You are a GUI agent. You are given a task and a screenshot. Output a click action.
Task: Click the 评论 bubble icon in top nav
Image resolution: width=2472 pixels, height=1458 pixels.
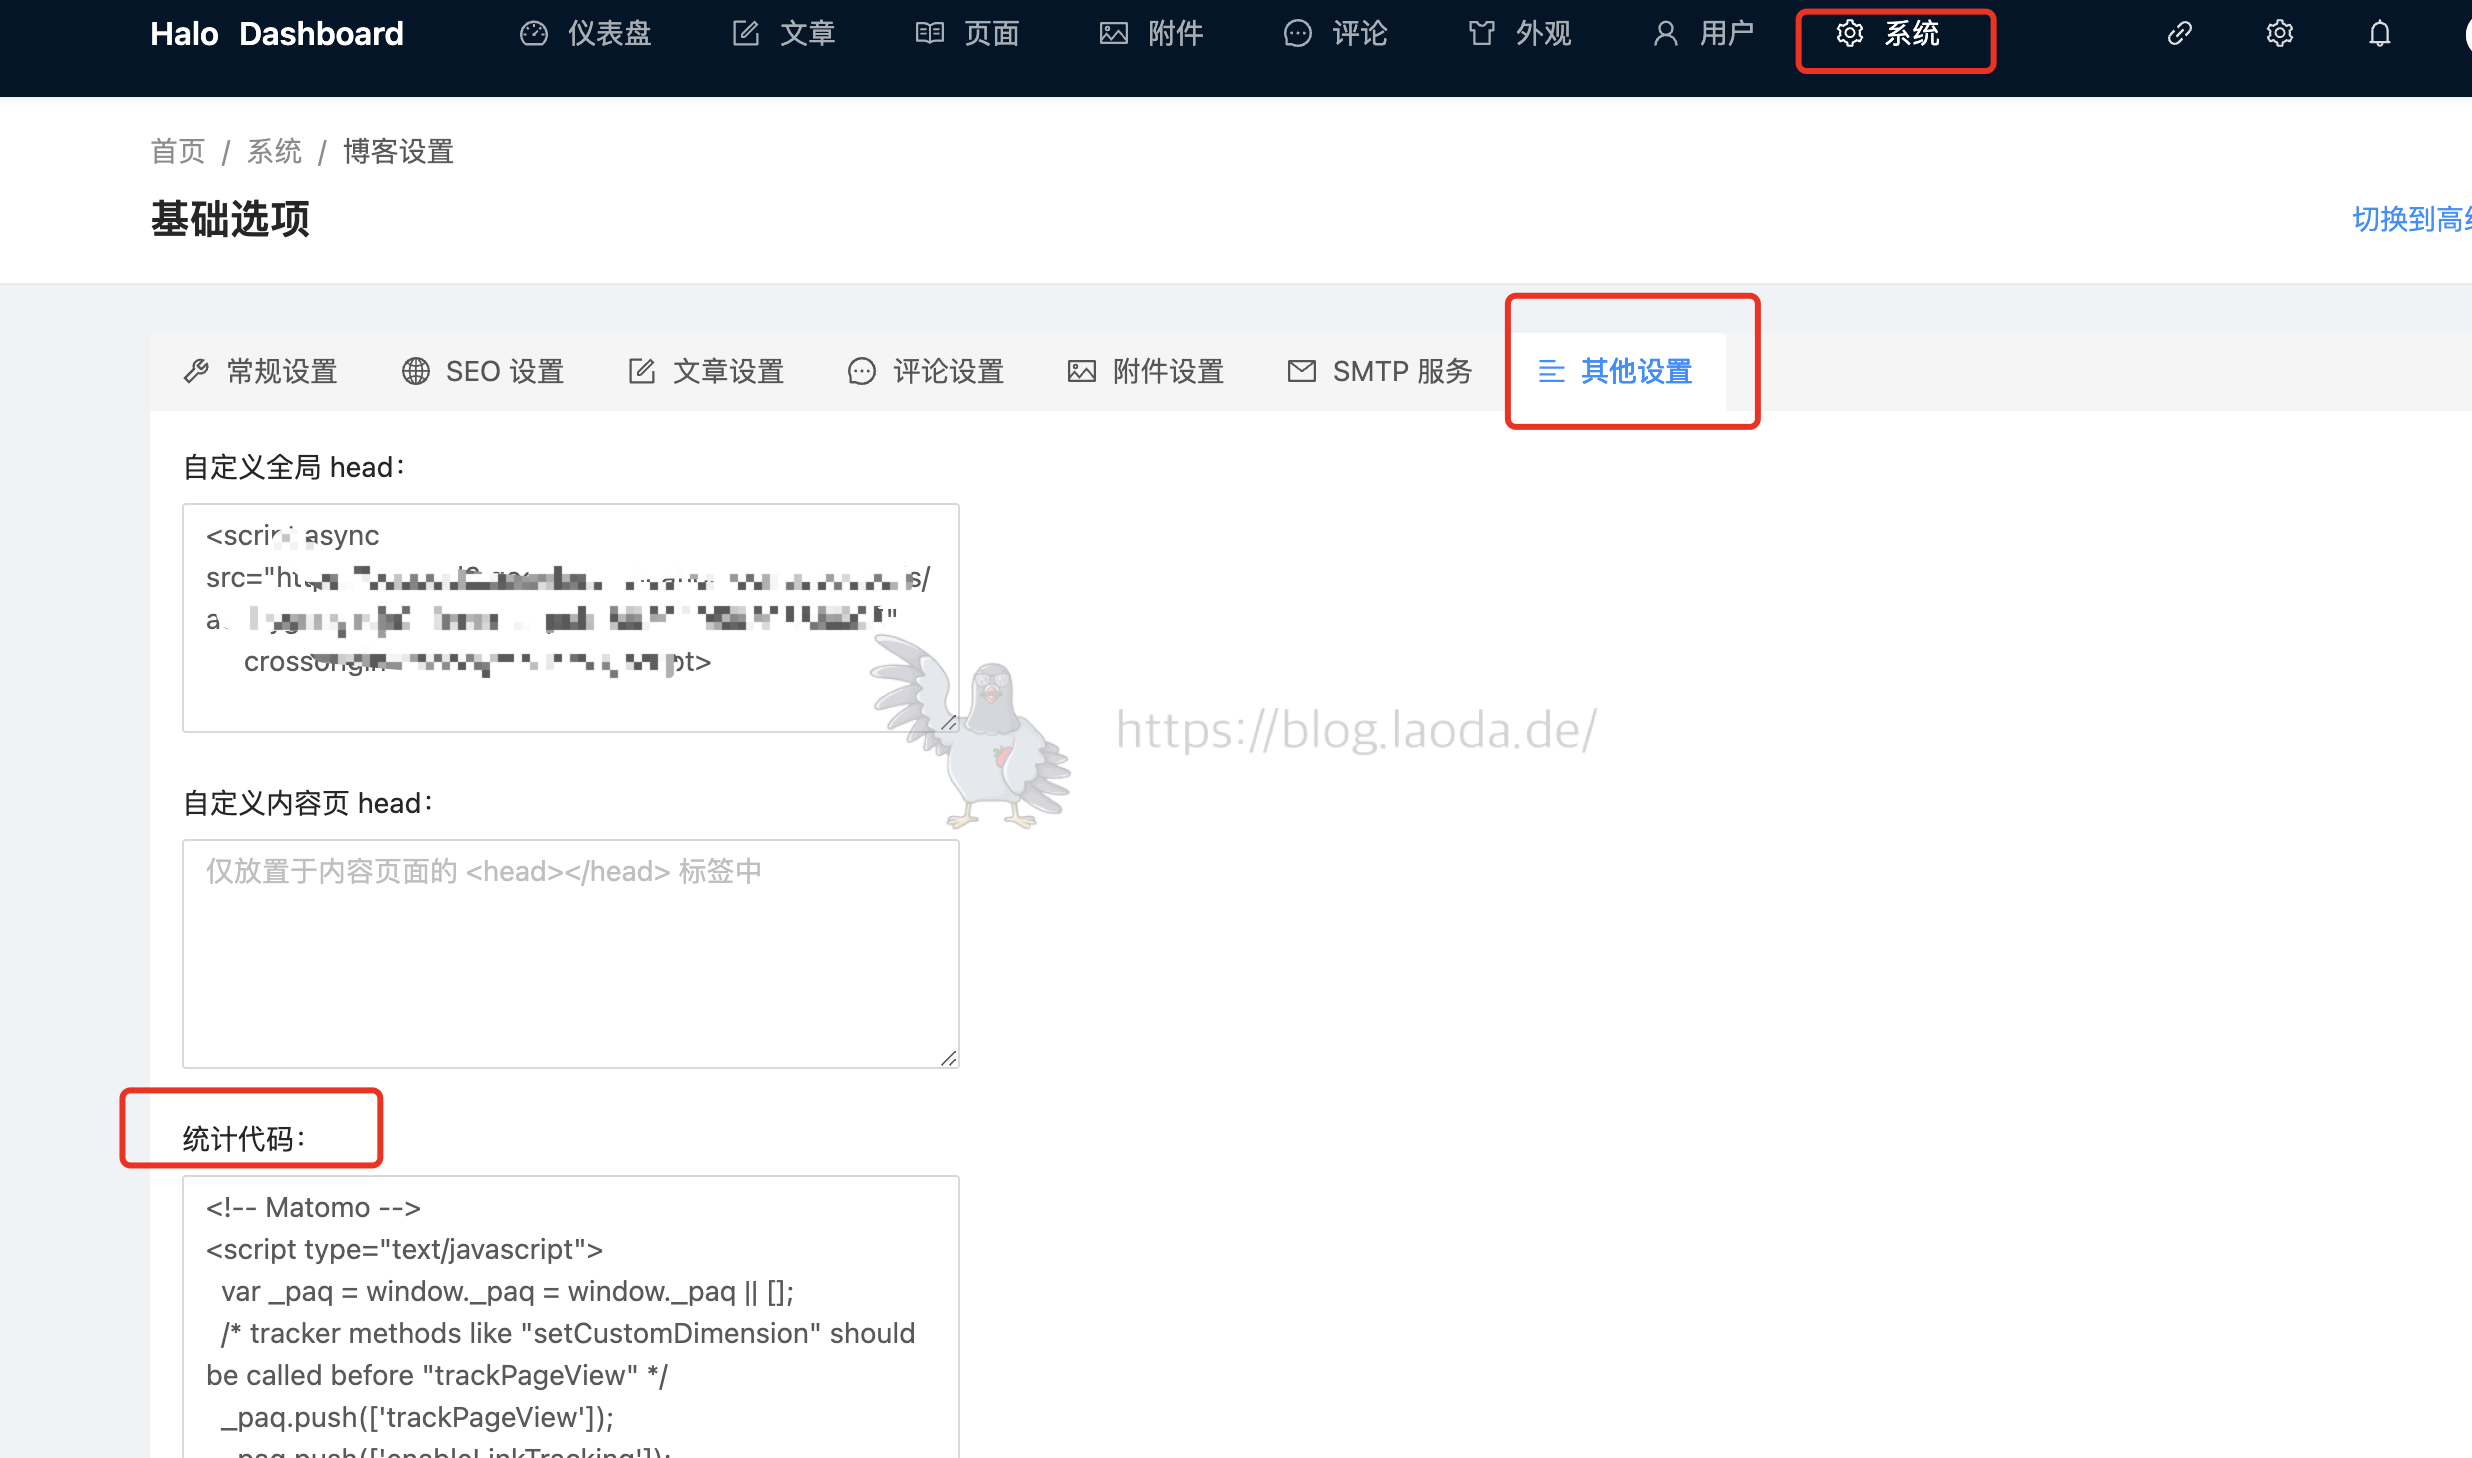tap(1297, 34)
